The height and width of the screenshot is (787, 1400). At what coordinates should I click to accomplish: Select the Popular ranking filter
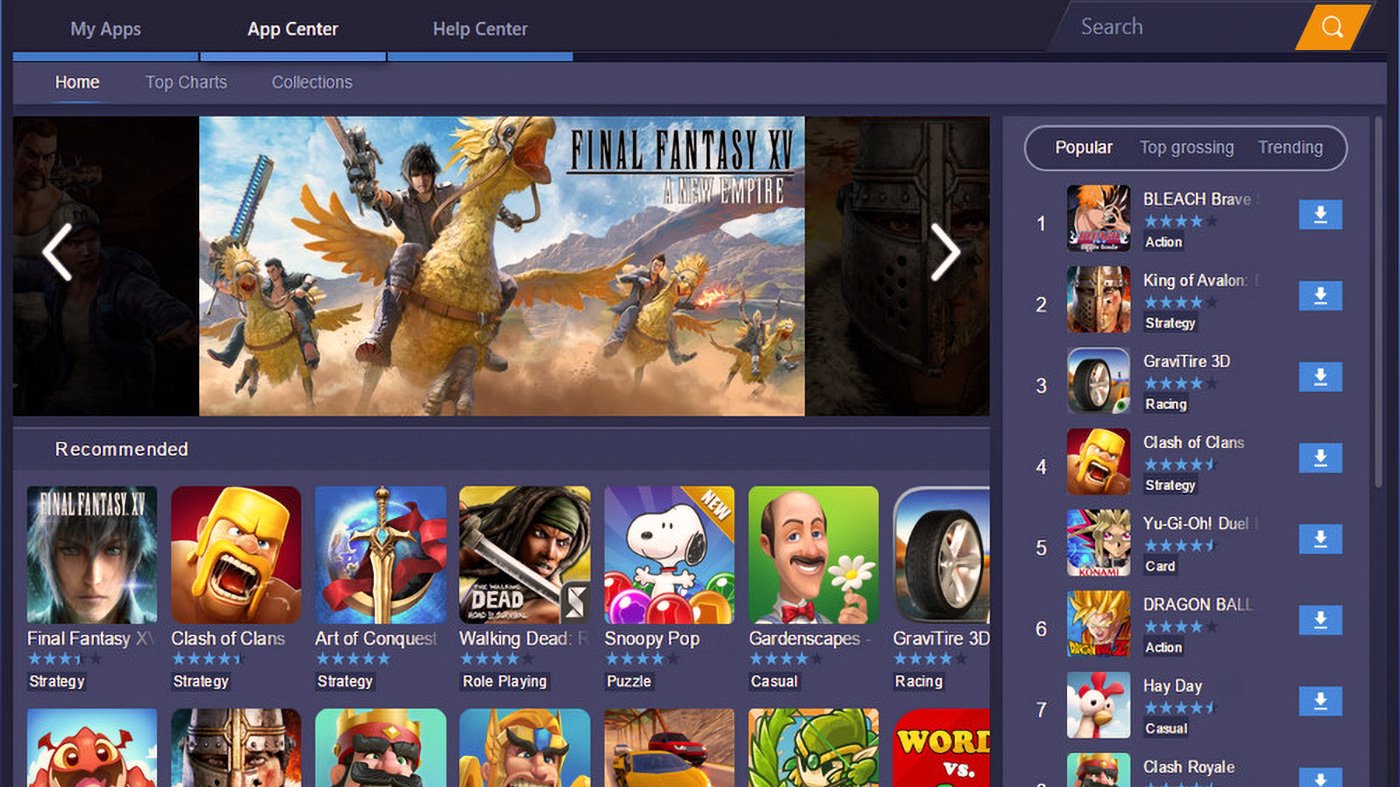point(1084,147)
